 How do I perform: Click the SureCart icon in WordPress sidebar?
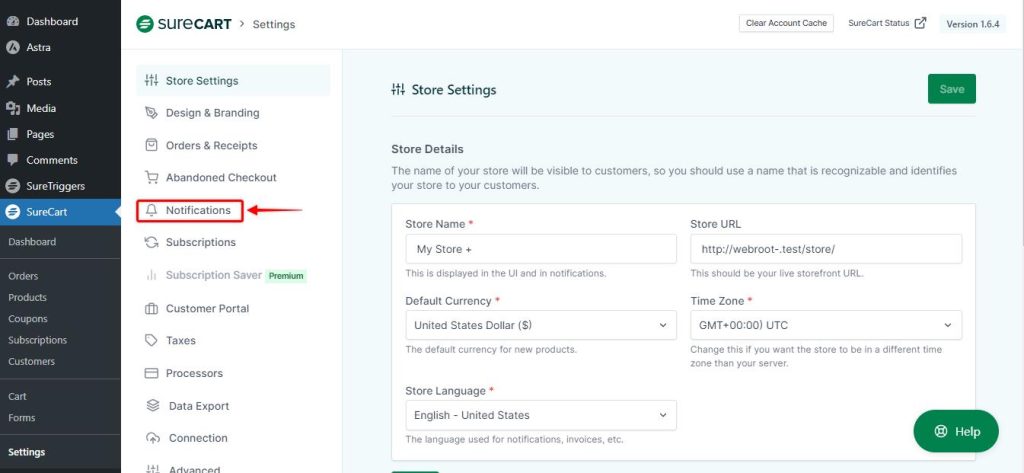(12, 212)
